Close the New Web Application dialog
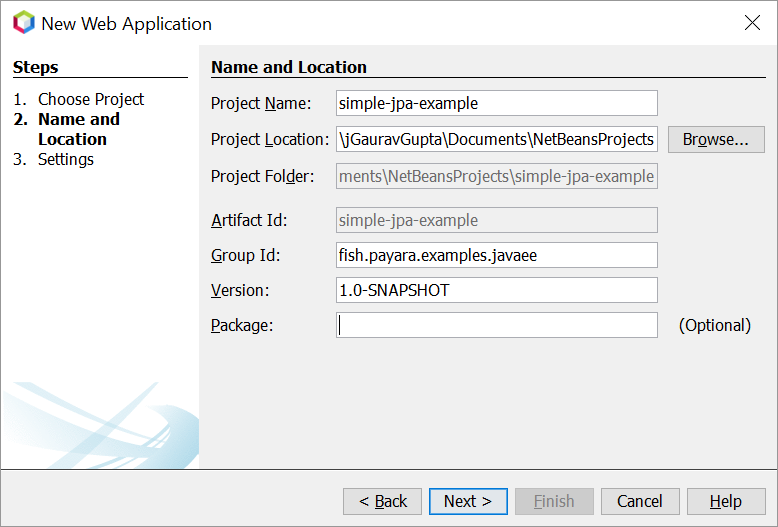Screen dimensions: 778x527 (x=752, y=23)
